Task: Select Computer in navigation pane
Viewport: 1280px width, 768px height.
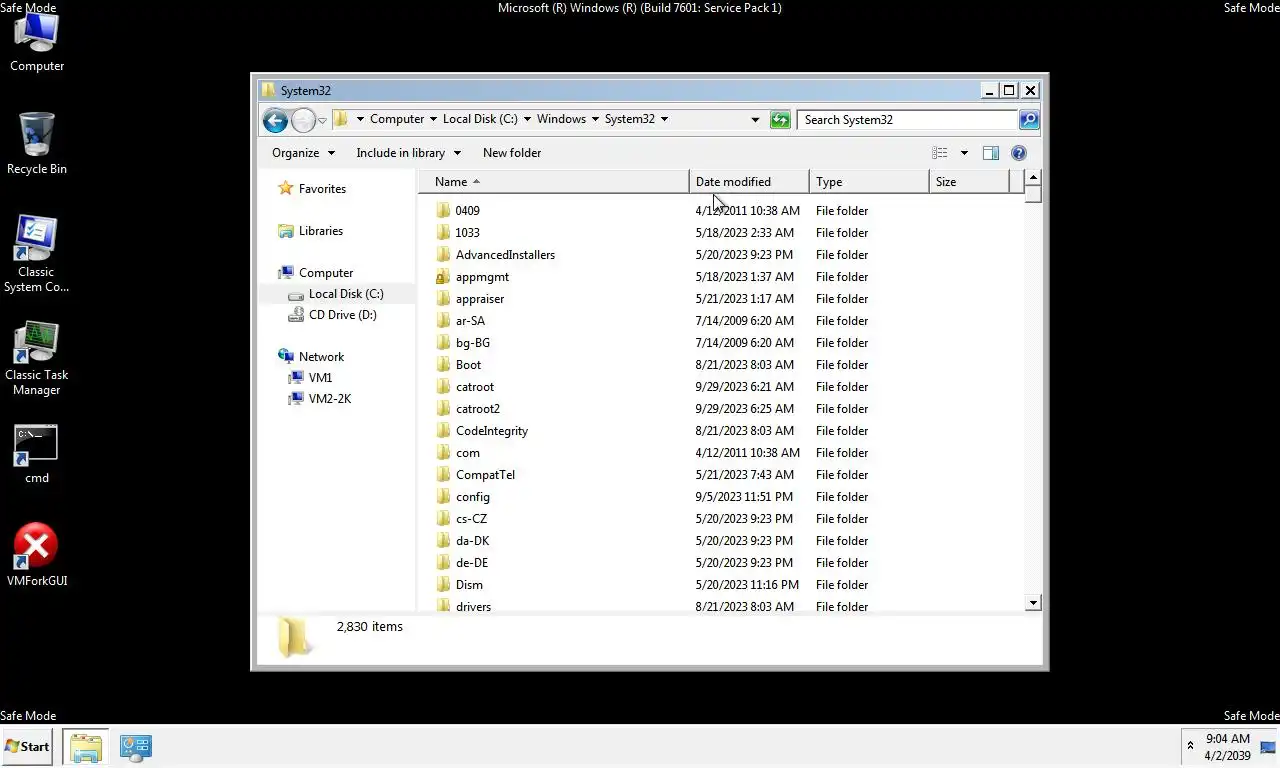Action: coord(316,273)
